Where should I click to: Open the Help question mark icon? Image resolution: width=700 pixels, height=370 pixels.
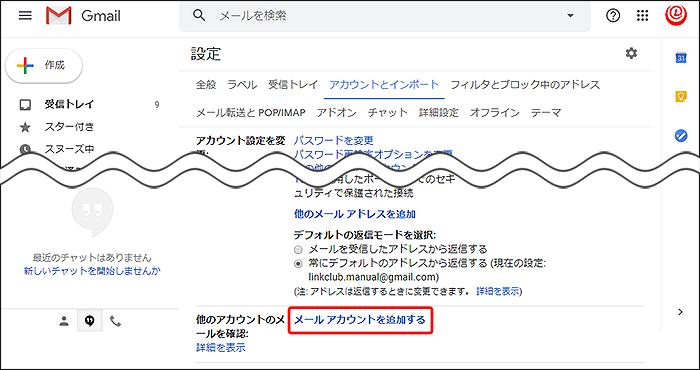pyautogui.click(x=613, y=16)
